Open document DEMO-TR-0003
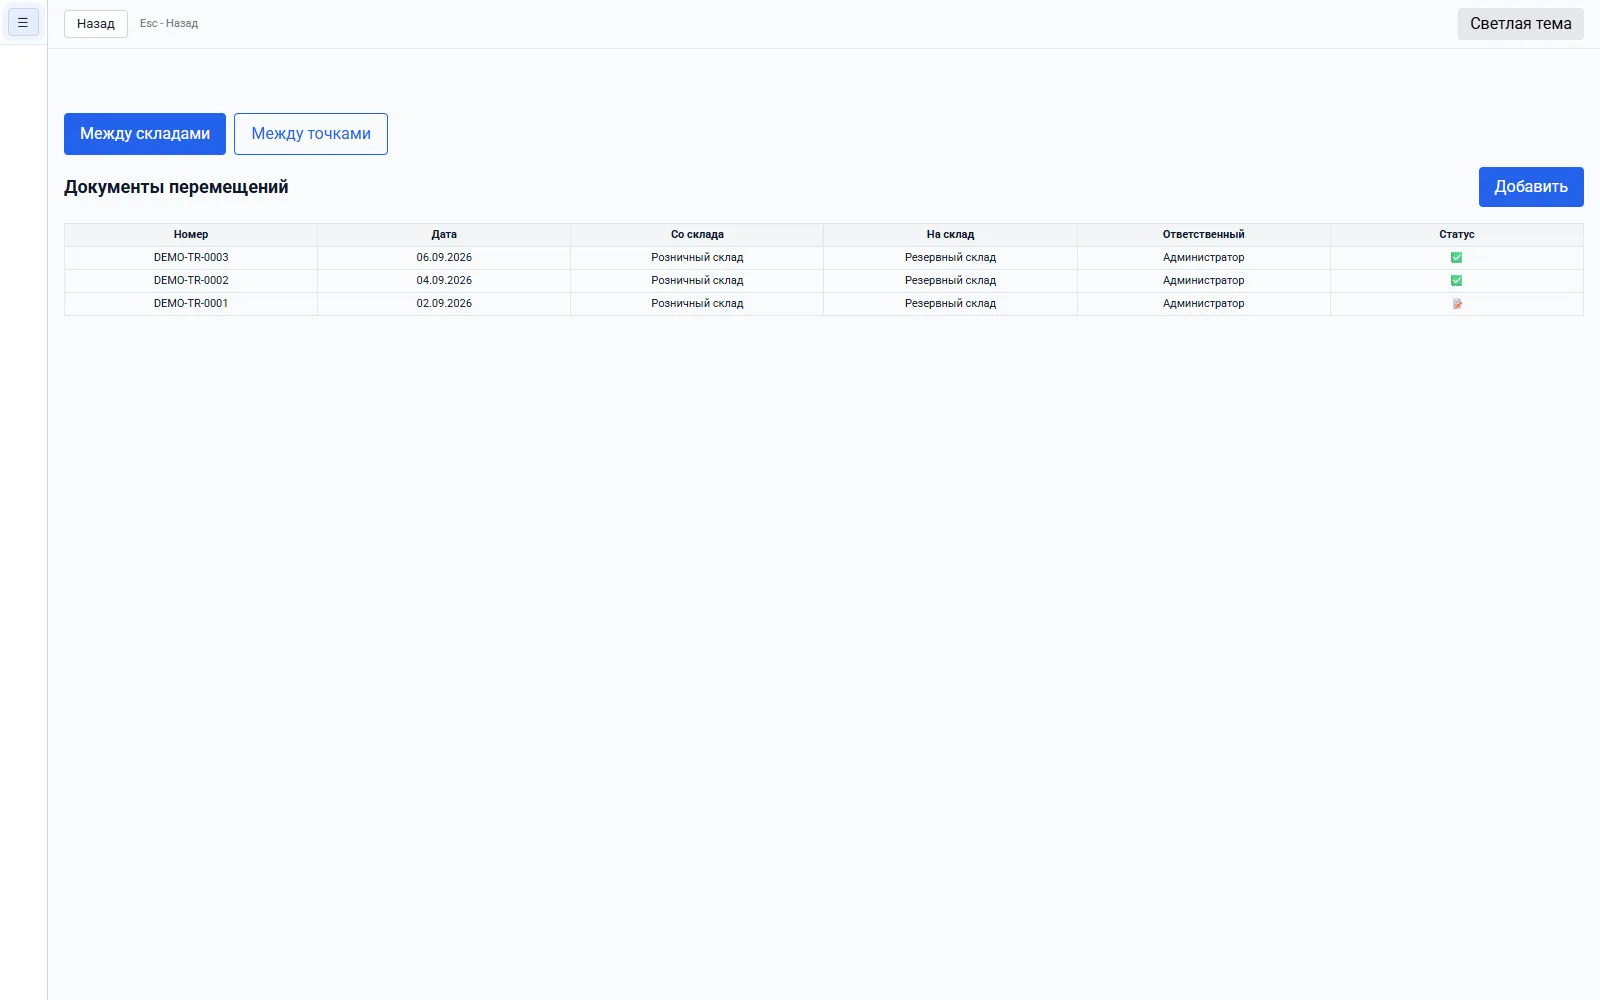The width and height of the screenshot is (1600, 1000). 191,258
